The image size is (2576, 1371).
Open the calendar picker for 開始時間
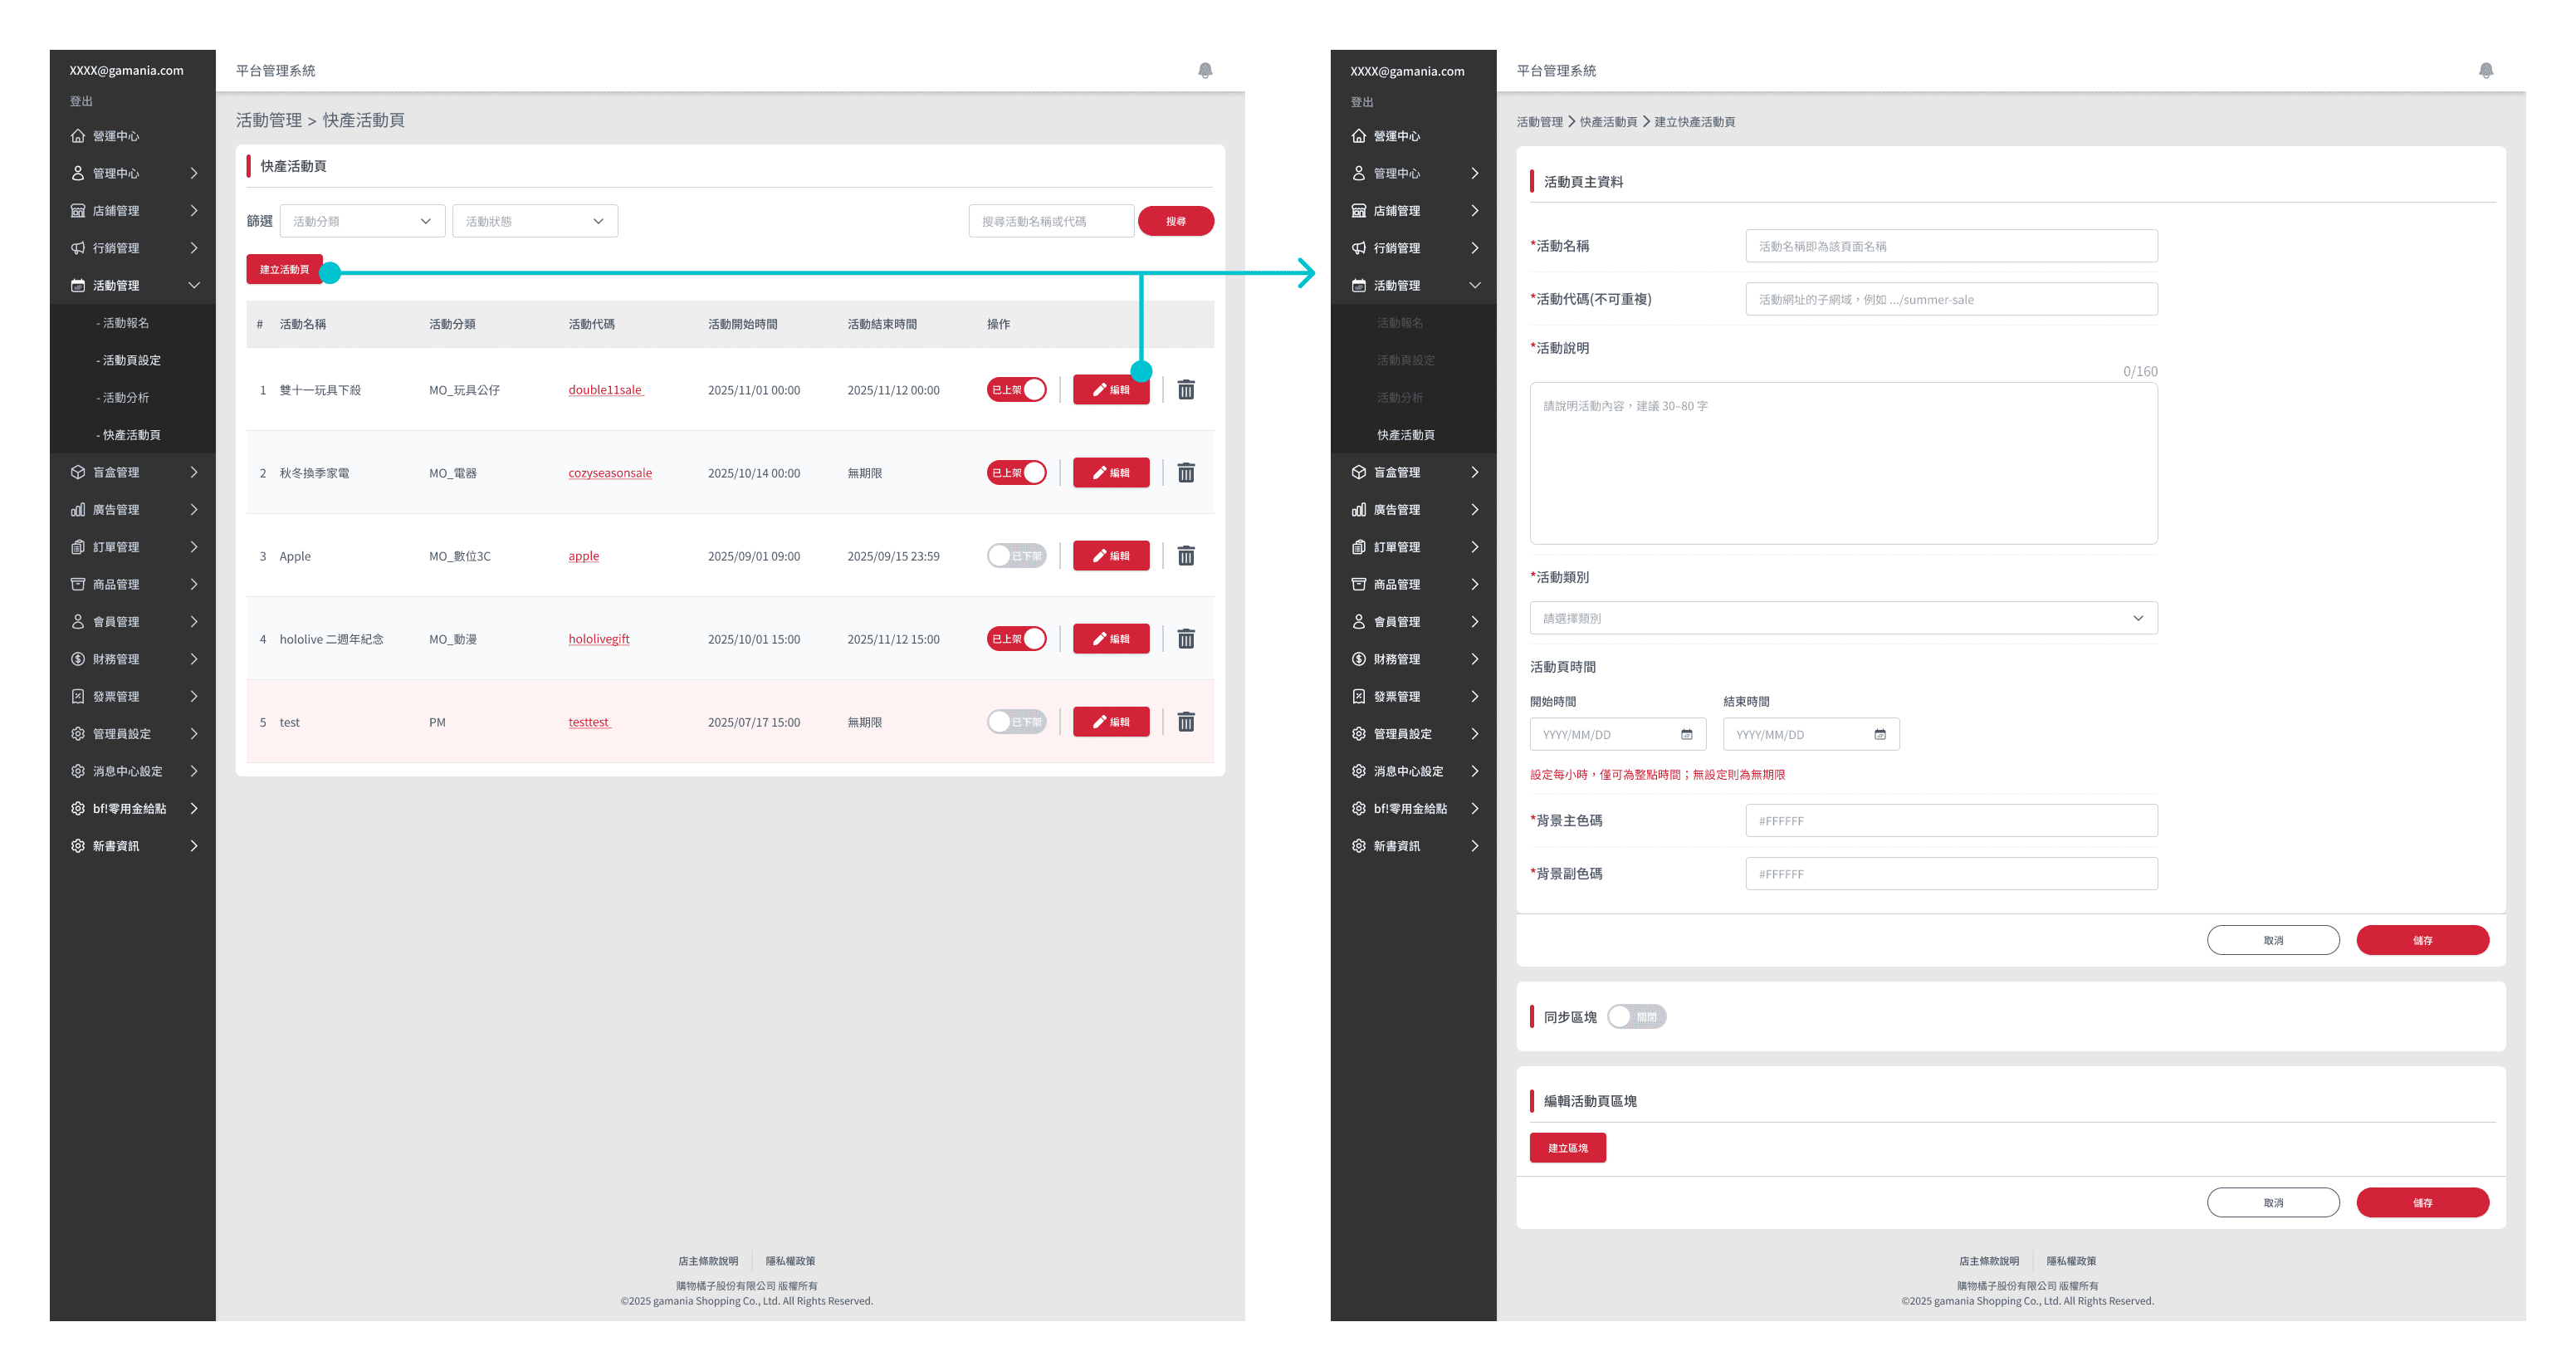click(x=1686, y=735)
